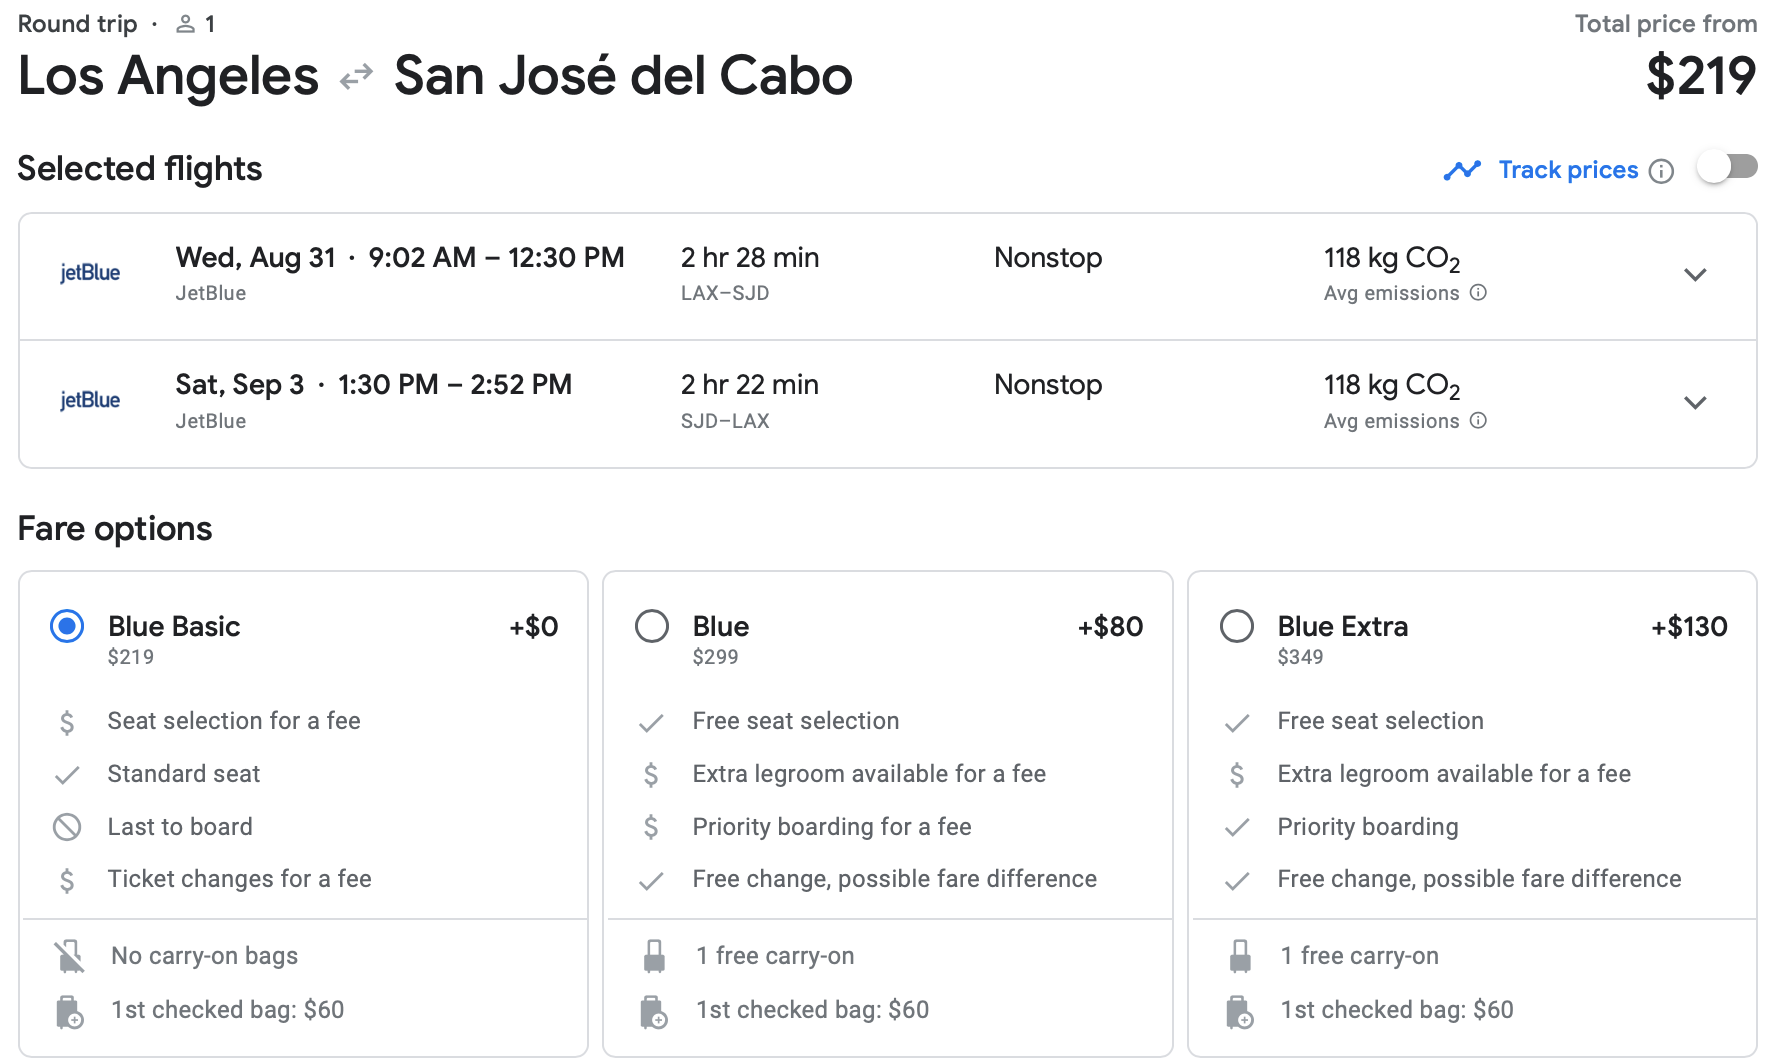Select the Blue Basic fare radio button
Image resolution: width=1780 pixels, height=1060 pixels.
67,627
